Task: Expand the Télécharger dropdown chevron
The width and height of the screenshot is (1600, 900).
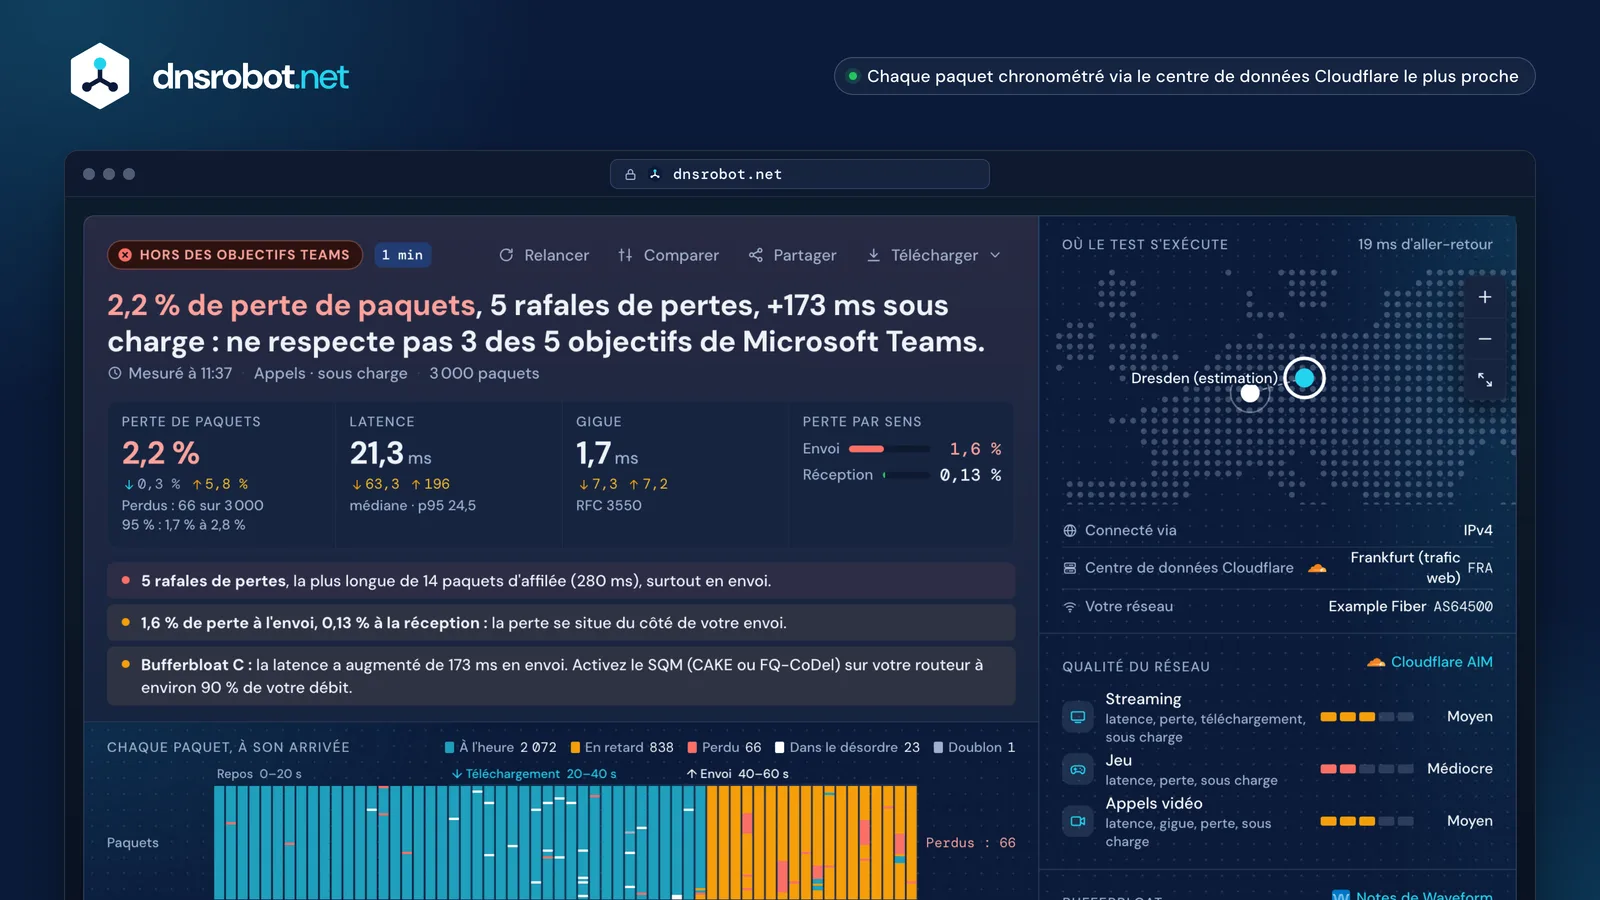Action: point(995,255)
